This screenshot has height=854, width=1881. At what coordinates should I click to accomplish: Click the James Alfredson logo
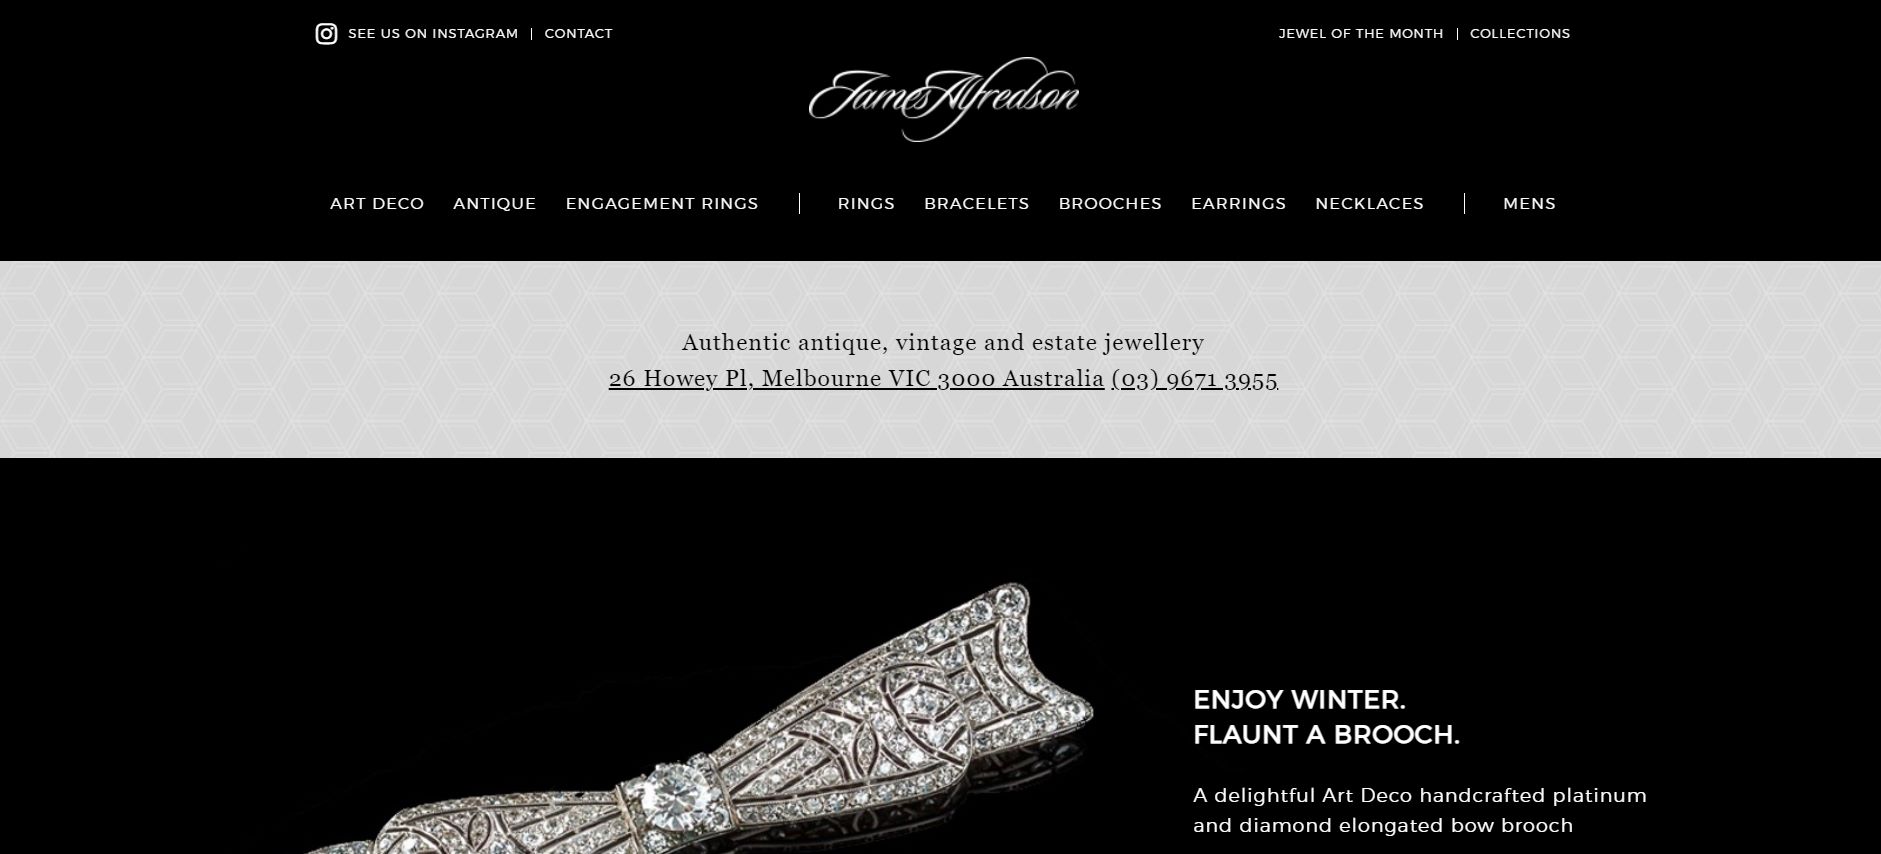click(943, 99)
